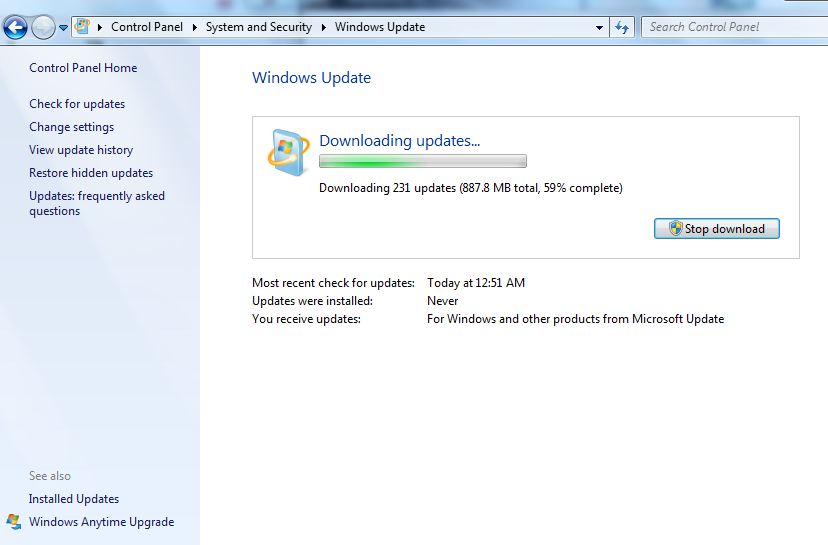Click For Windows and other products text
Screen dimensions: 828x545
tap(576, 319)
